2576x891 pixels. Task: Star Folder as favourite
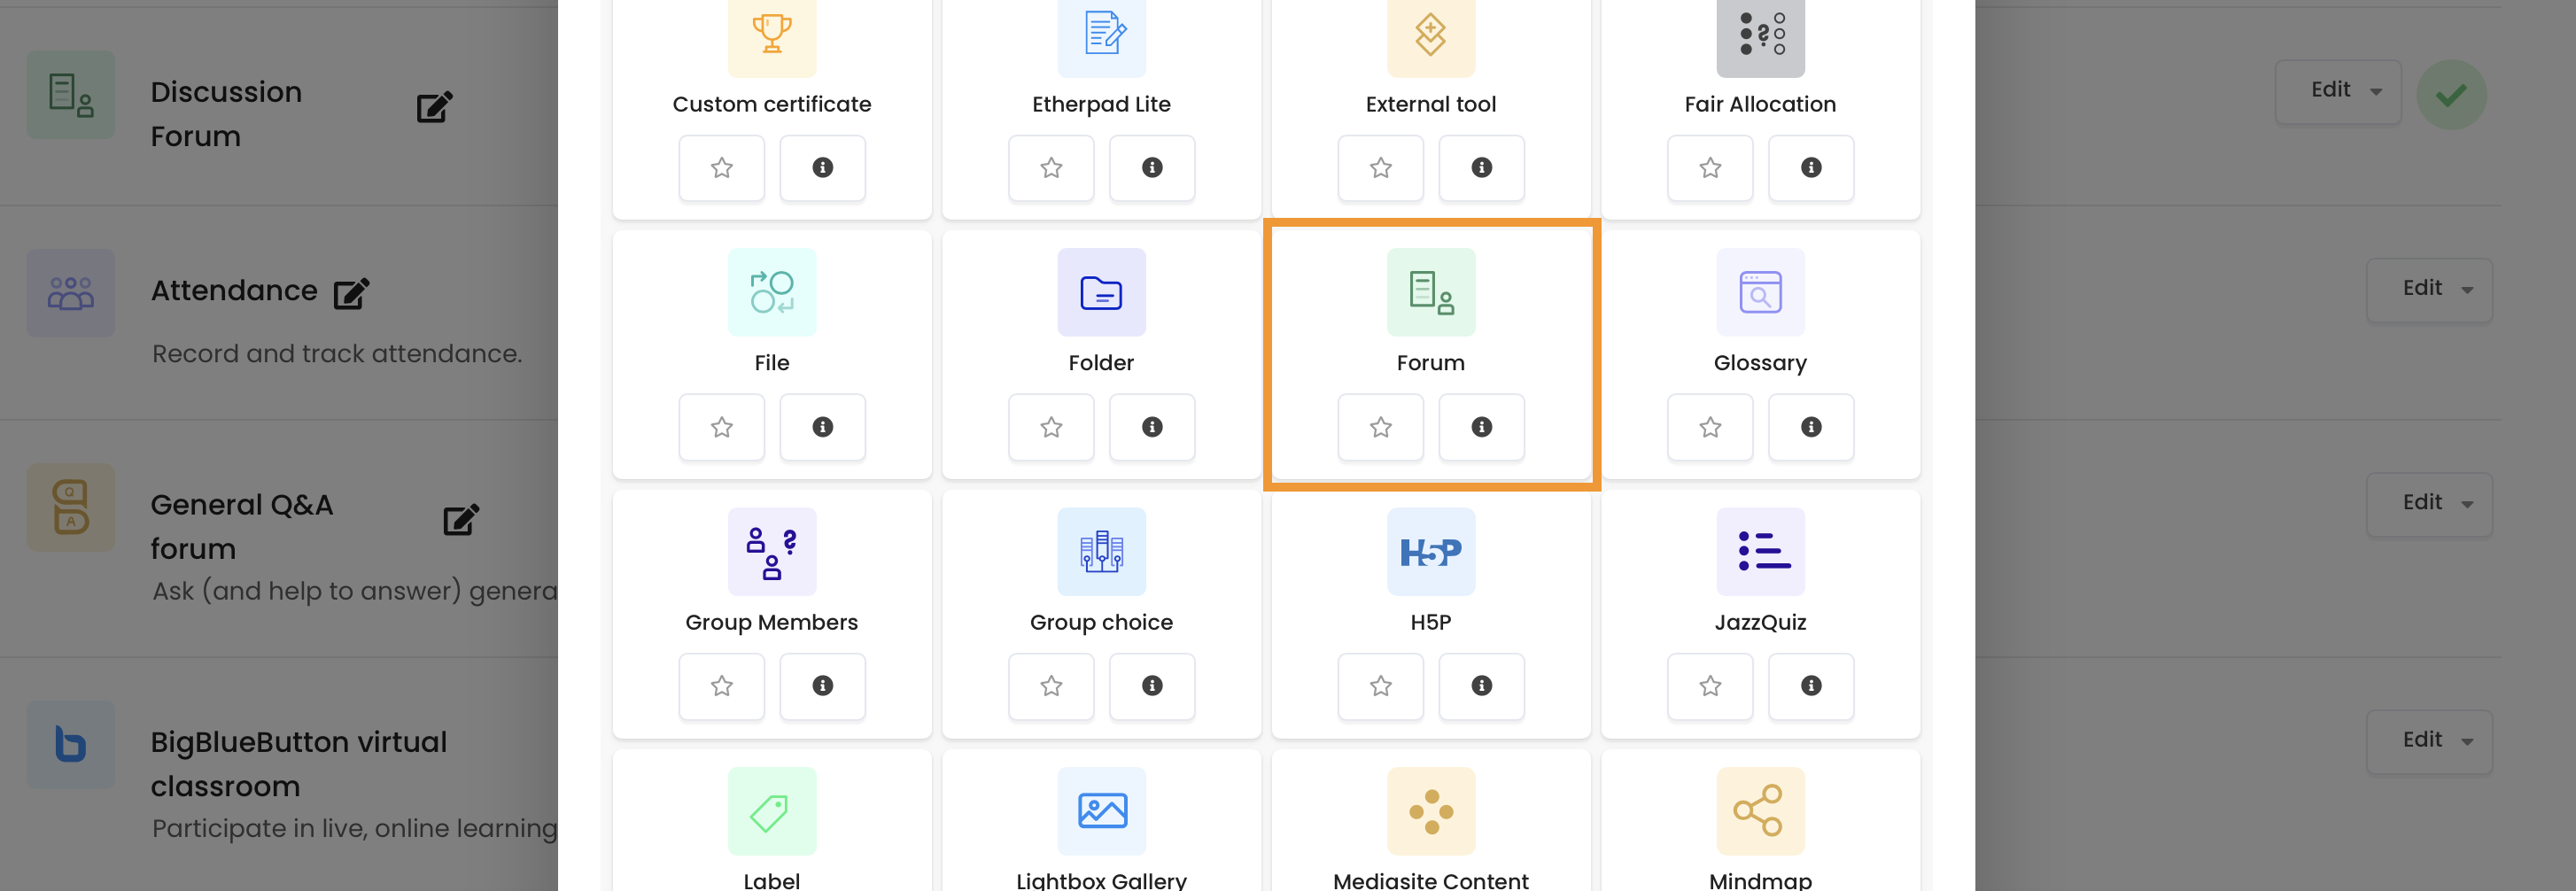pos(1051,427)
